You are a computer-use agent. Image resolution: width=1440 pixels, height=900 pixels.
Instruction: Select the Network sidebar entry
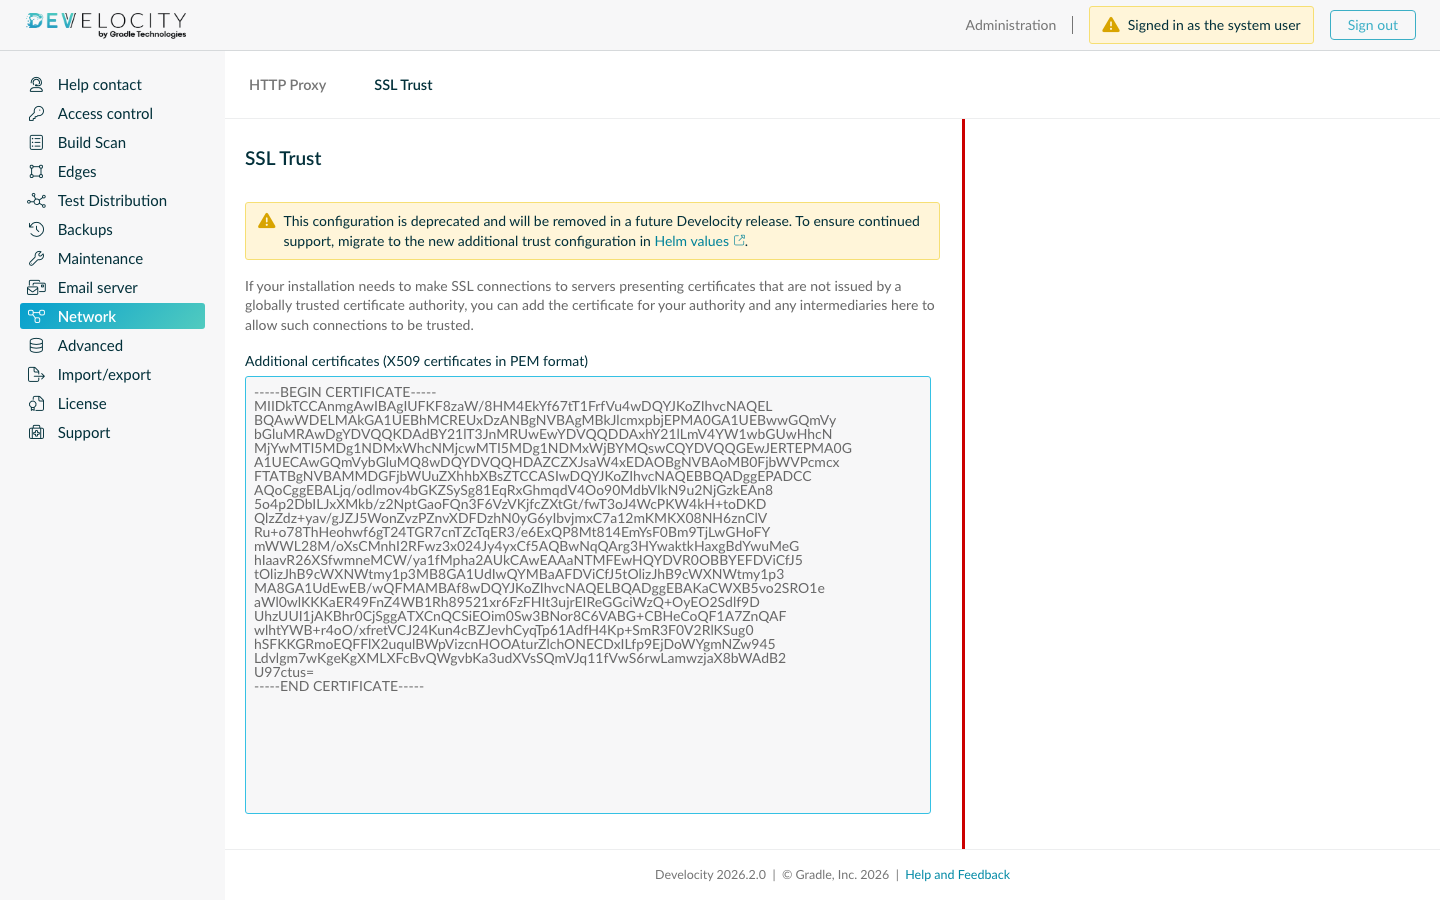[112, 317]
